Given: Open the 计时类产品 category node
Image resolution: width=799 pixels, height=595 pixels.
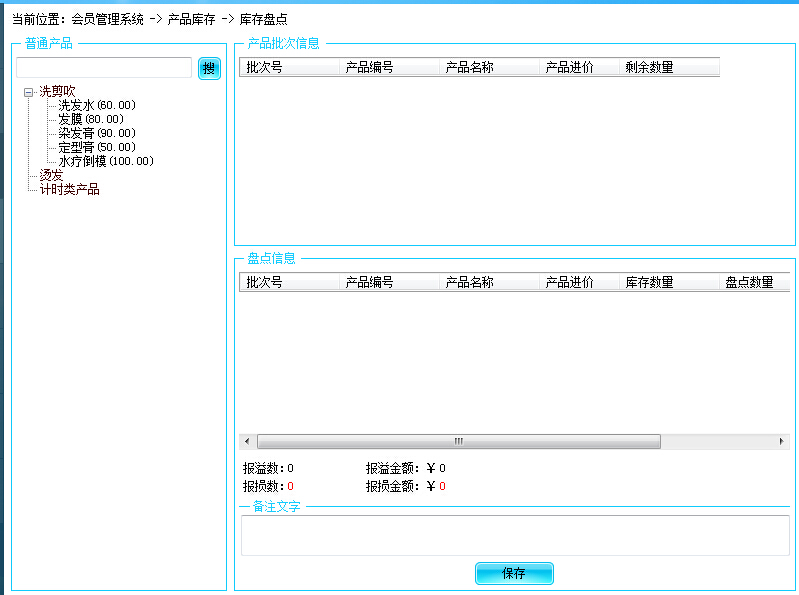Looking at the screenshot, I should [x=69, y=189].
